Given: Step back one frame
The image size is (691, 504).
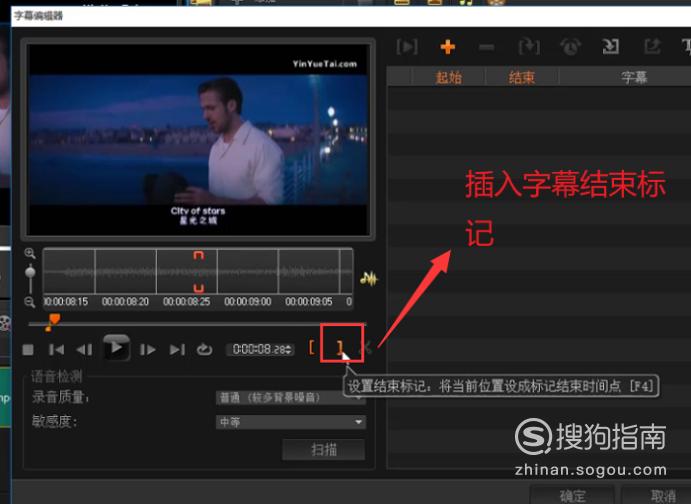Looking at the screenshot, I should (85, 350).
